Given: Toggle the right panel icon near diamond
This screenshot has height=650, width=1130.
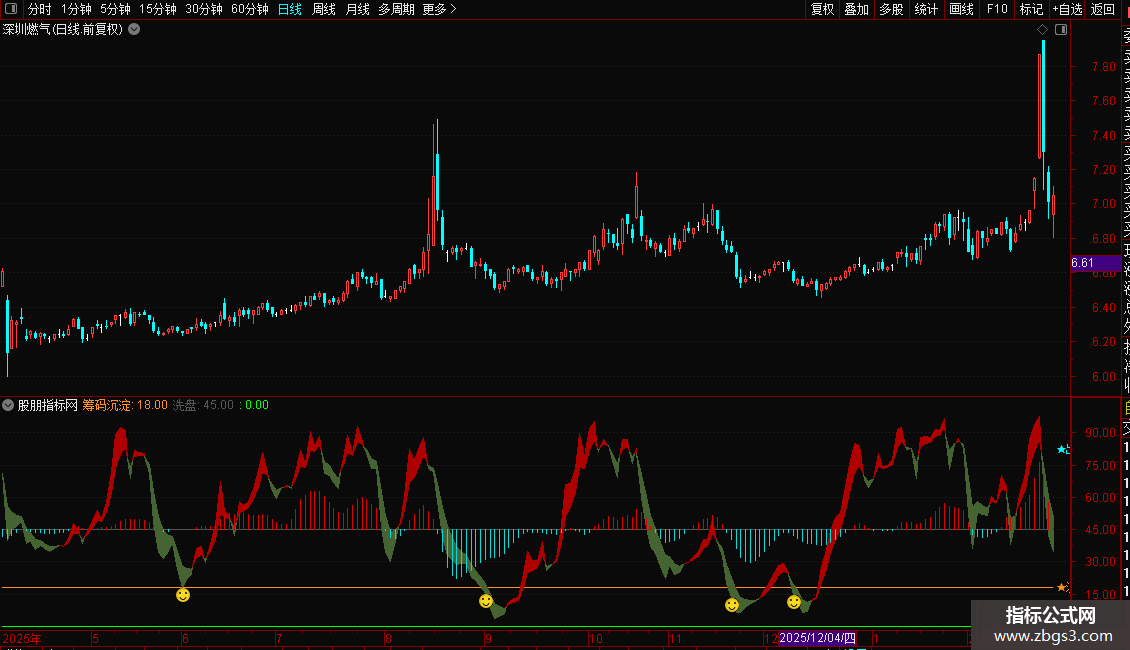Looking at the screenshot, I should point(1061,30).
